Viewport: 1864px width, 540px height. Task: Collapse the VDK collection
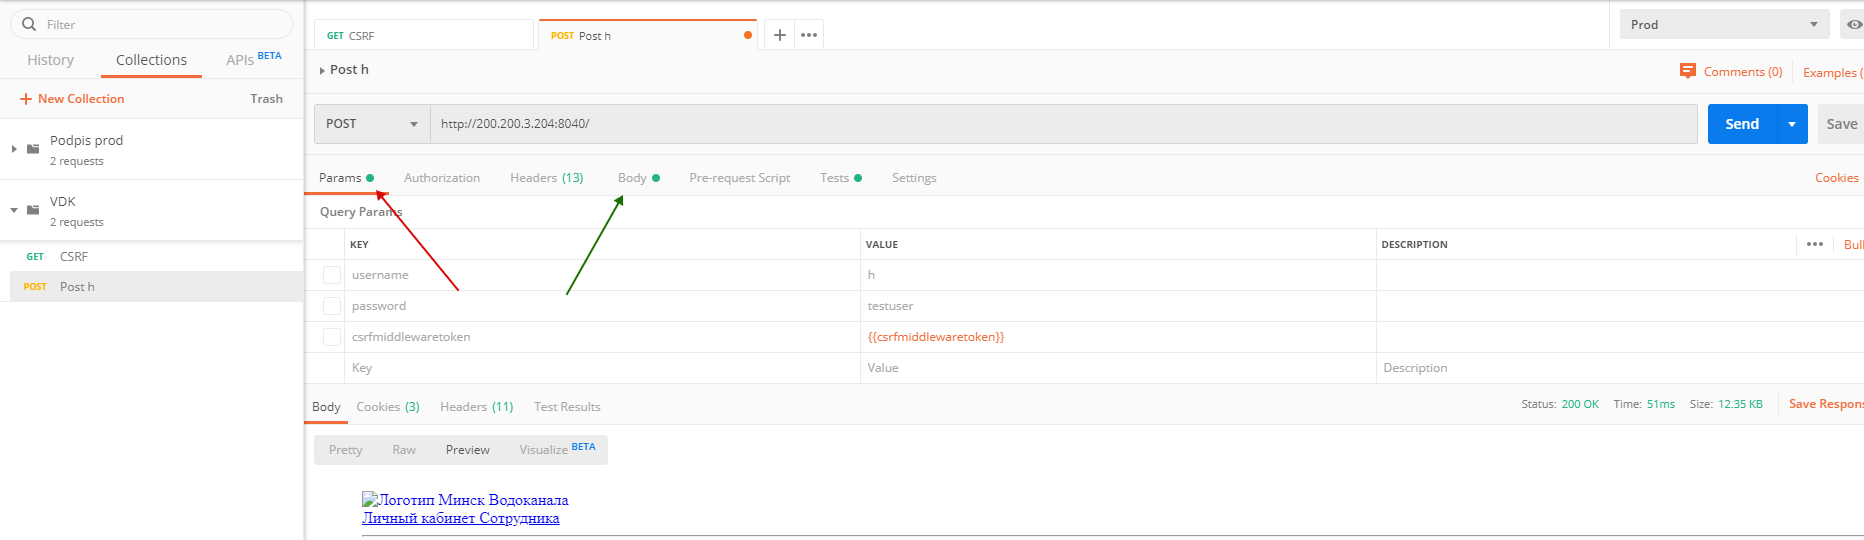point(14,210)
